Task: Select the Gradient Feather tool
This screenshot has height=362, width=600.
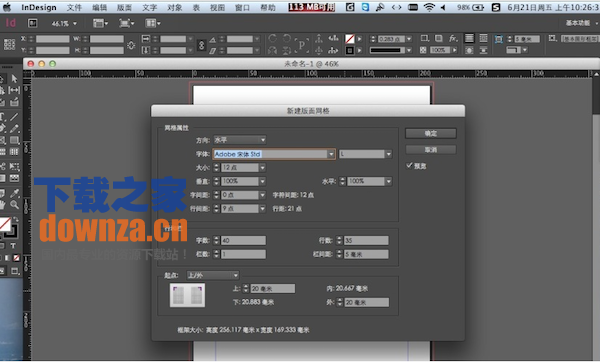Action: pos(15,178)
